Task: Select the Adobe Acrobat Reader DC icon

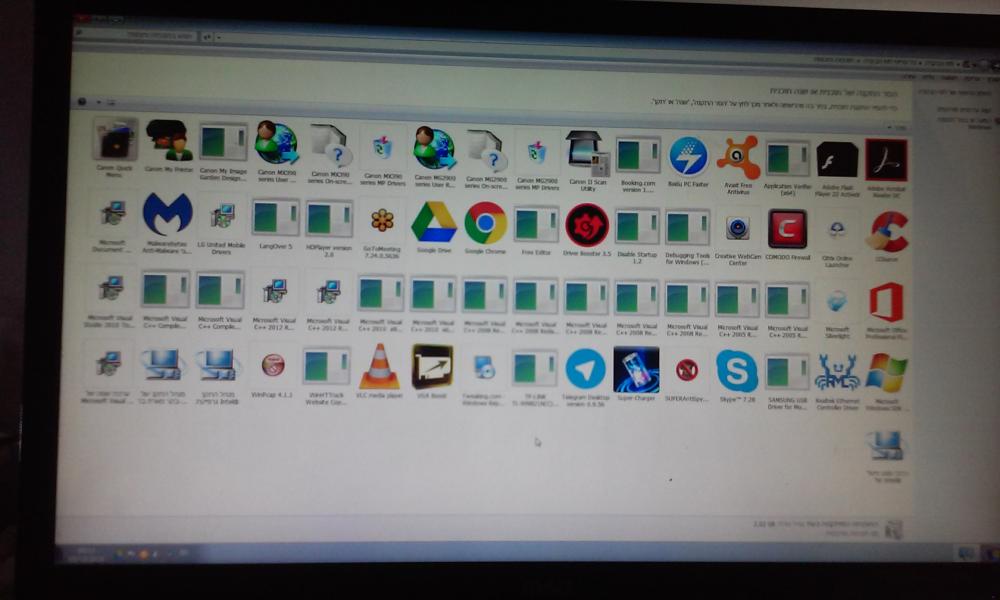Action: [886, 161]
